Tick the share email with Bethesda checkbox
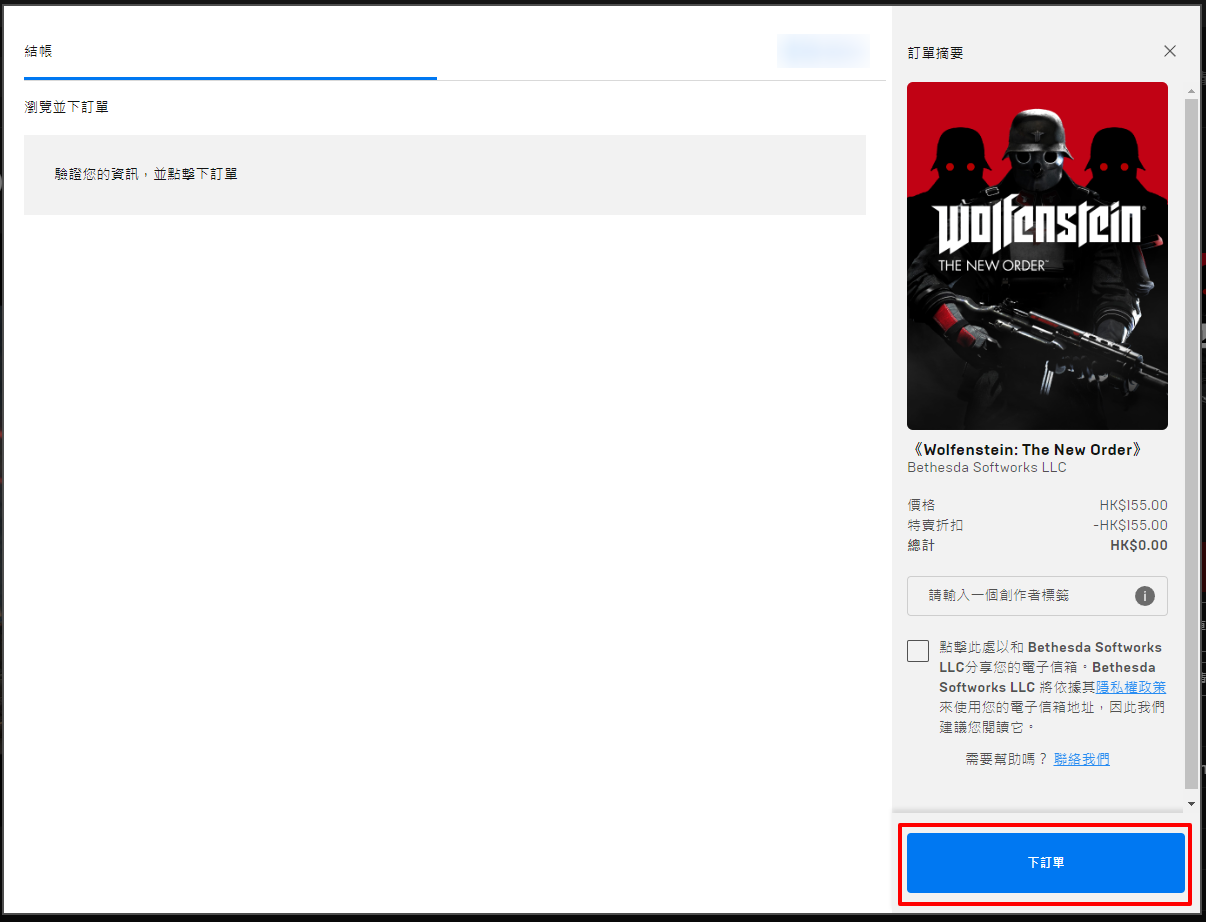 tap(918, 651)
